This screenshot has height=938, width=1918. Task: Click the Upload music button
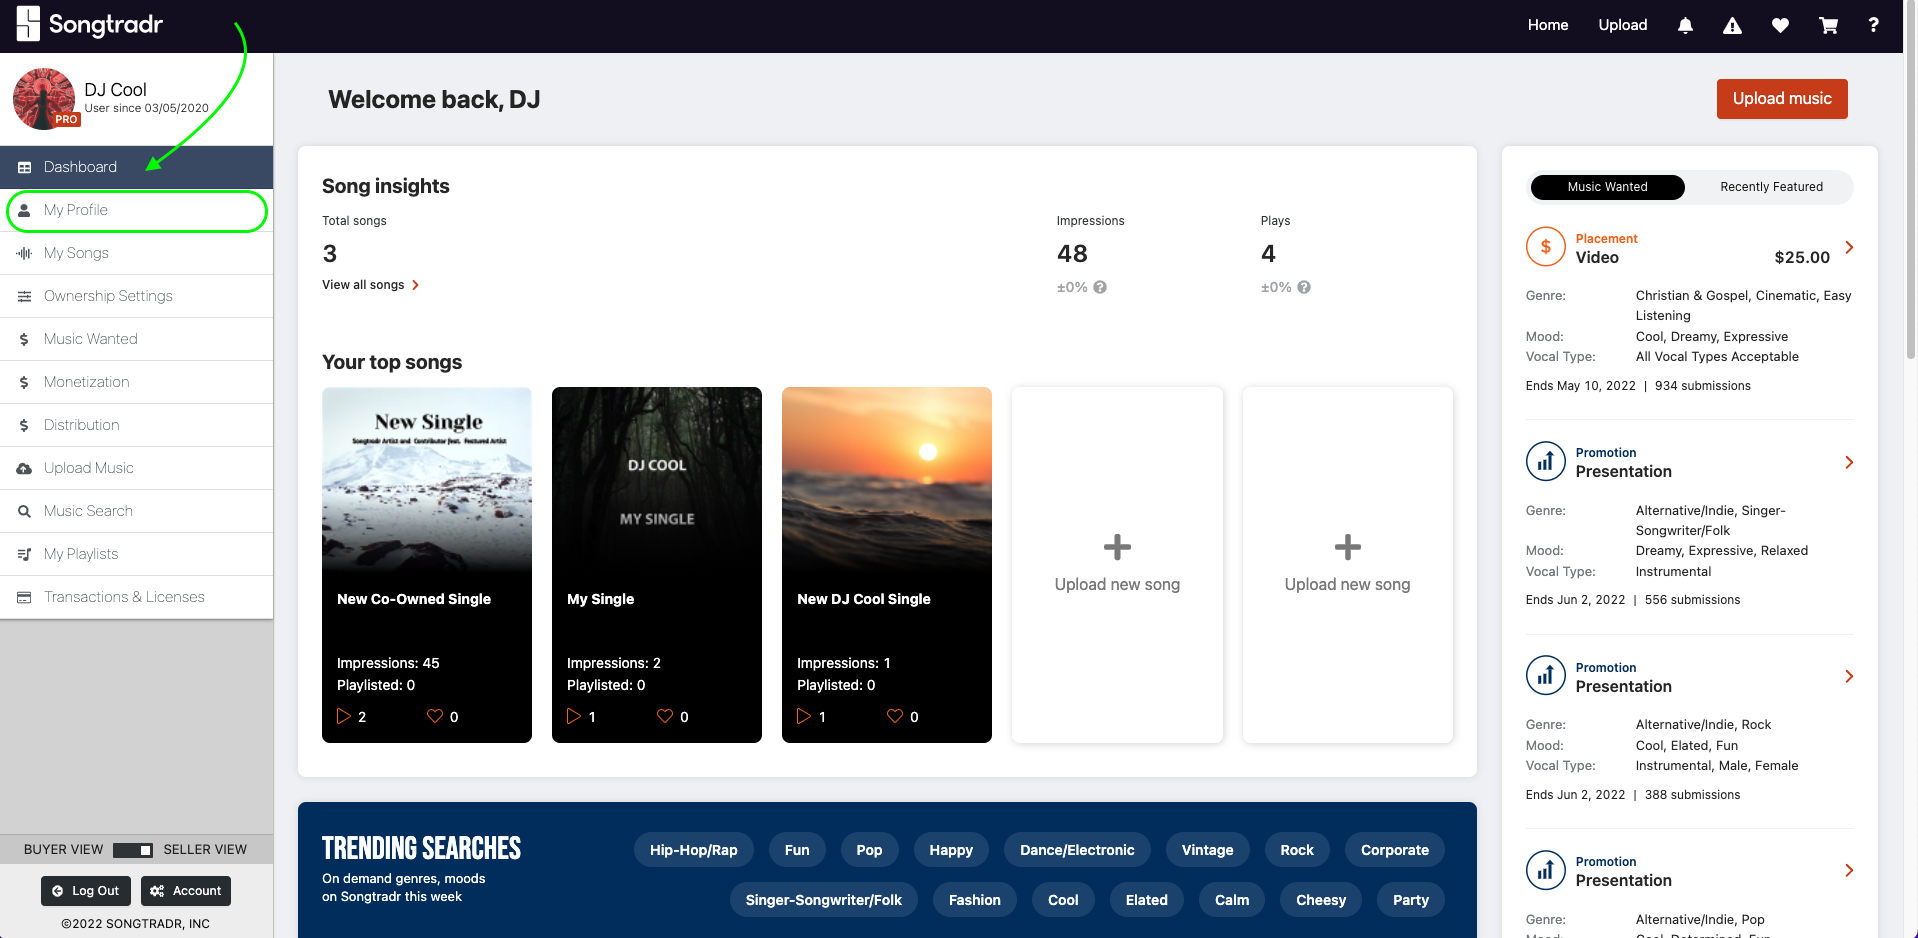(1782, 99)
